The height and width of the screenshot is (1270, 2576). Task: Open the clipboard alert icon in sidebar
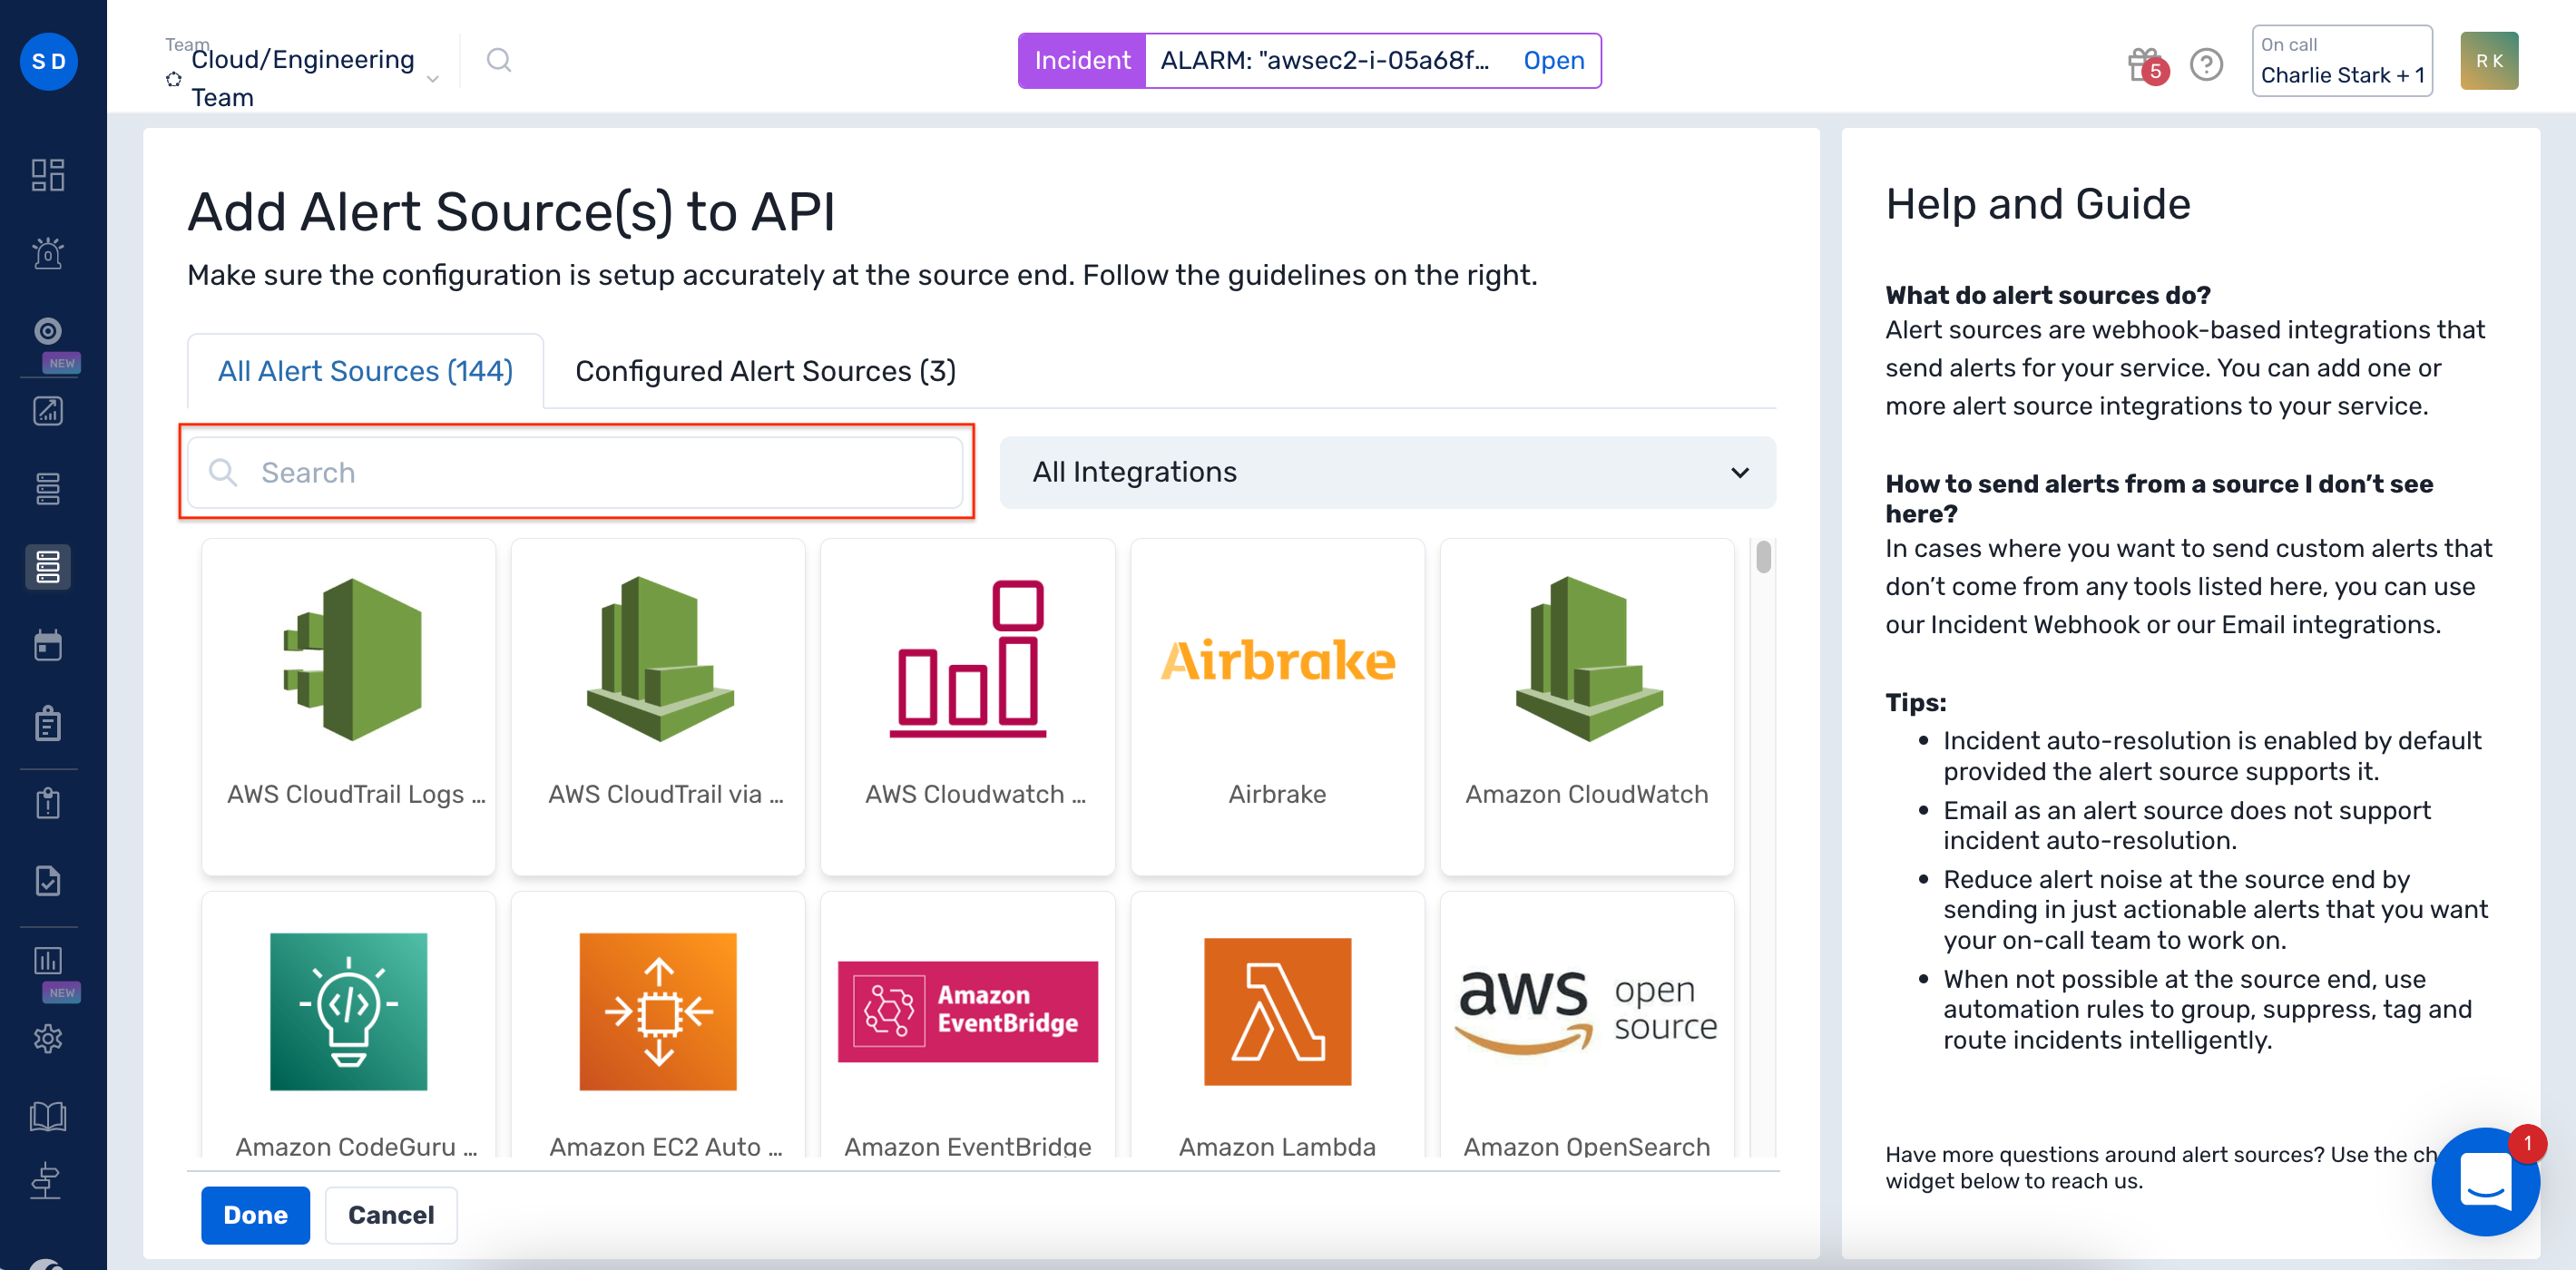48,803
